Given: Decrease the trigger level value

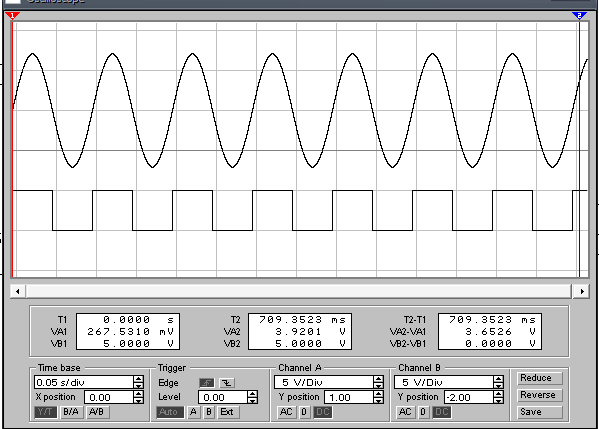Looking at the screenshot, I should click(x=252, y=400).
